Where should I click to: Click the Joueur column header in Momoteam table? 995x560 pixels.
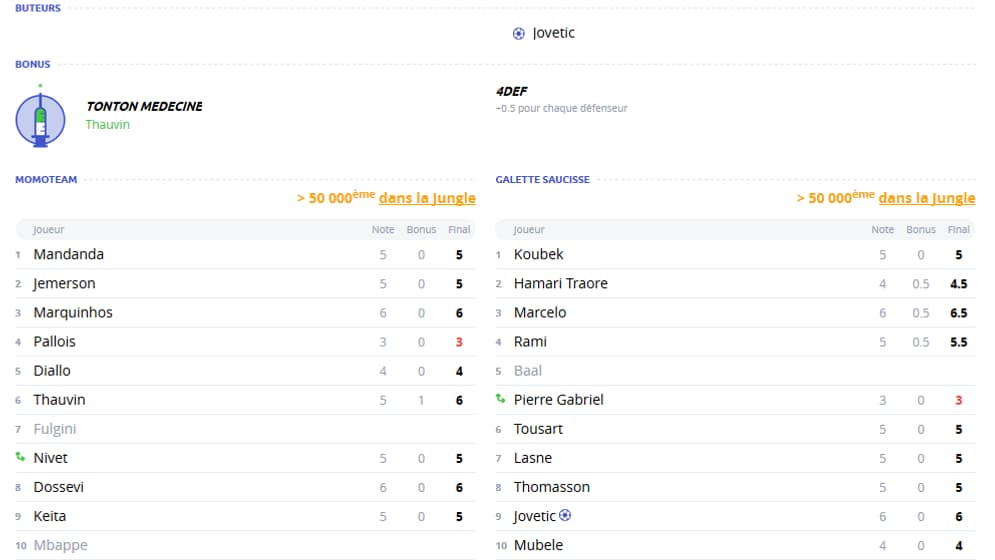tap(48, 229)
